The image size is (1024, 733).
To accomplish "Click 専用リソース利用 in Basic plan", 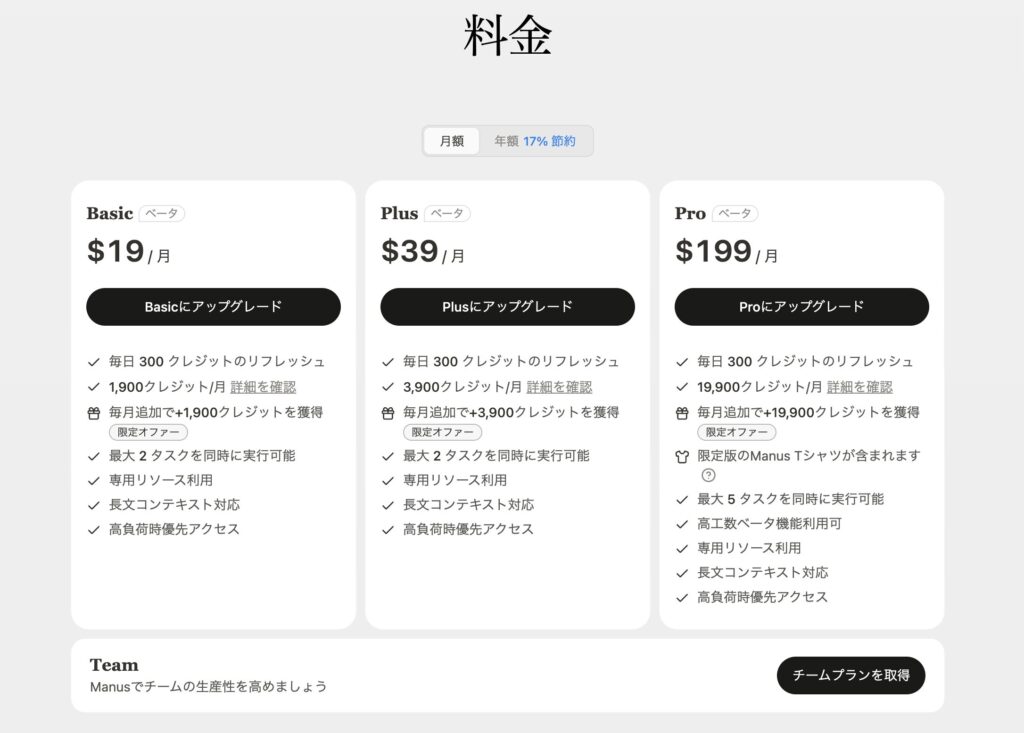I will click(x=161, y=481).
